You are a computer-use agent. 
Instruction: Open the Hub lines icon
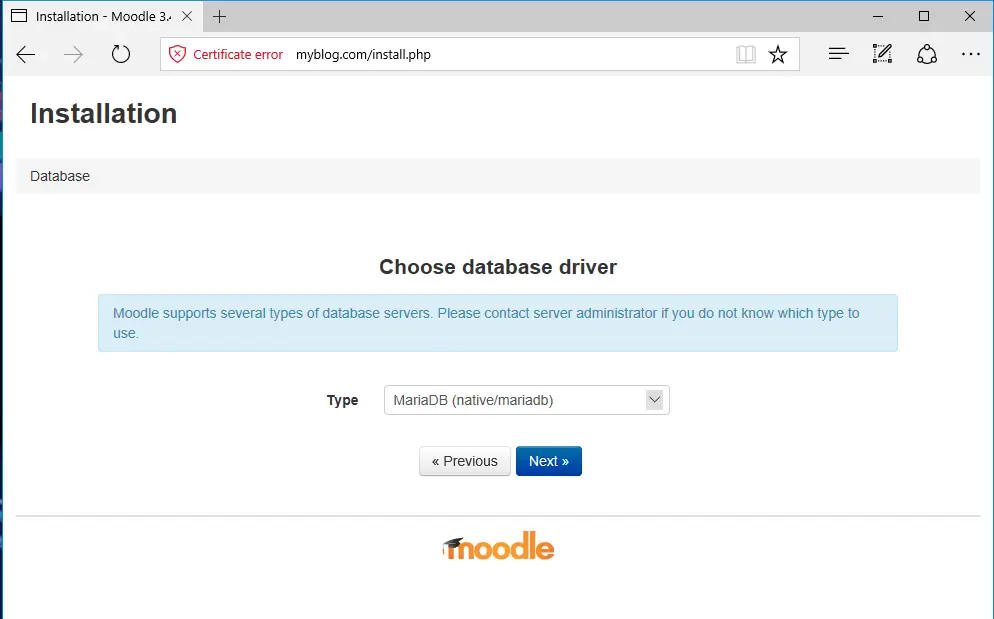pyautogui.click(x=839, y=55)
